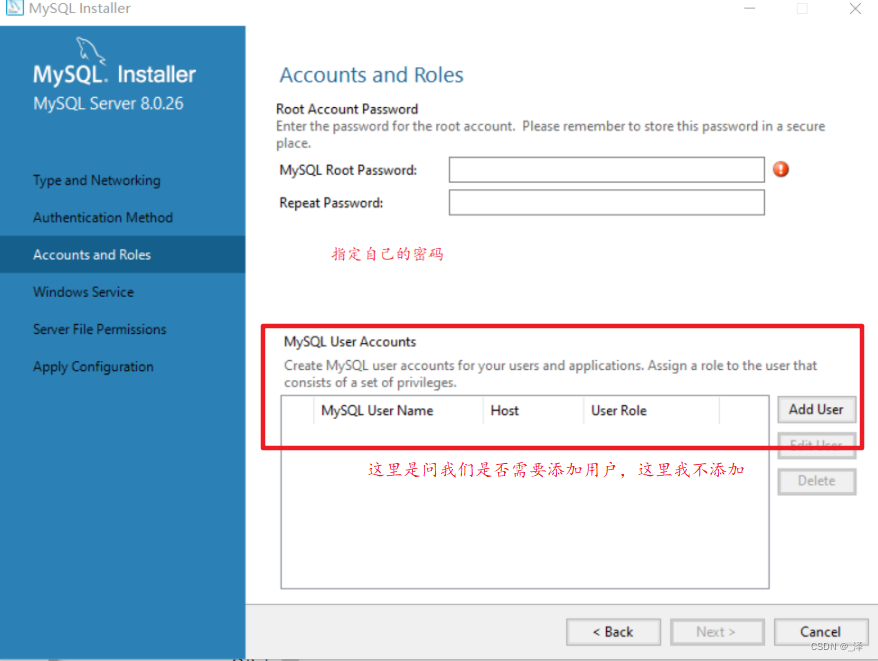
Task: Select the Authentication Method step
Action: 102,217
